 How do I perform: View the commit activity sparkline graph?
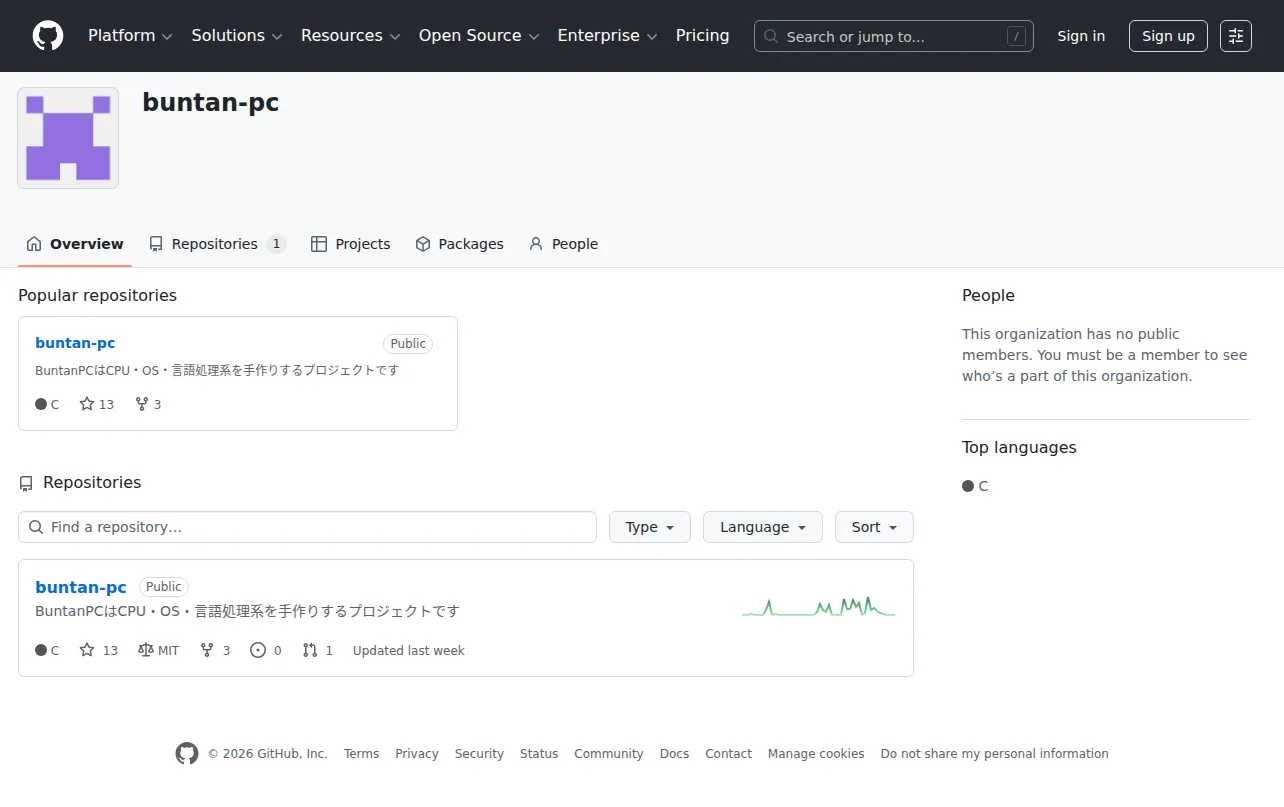818,607
